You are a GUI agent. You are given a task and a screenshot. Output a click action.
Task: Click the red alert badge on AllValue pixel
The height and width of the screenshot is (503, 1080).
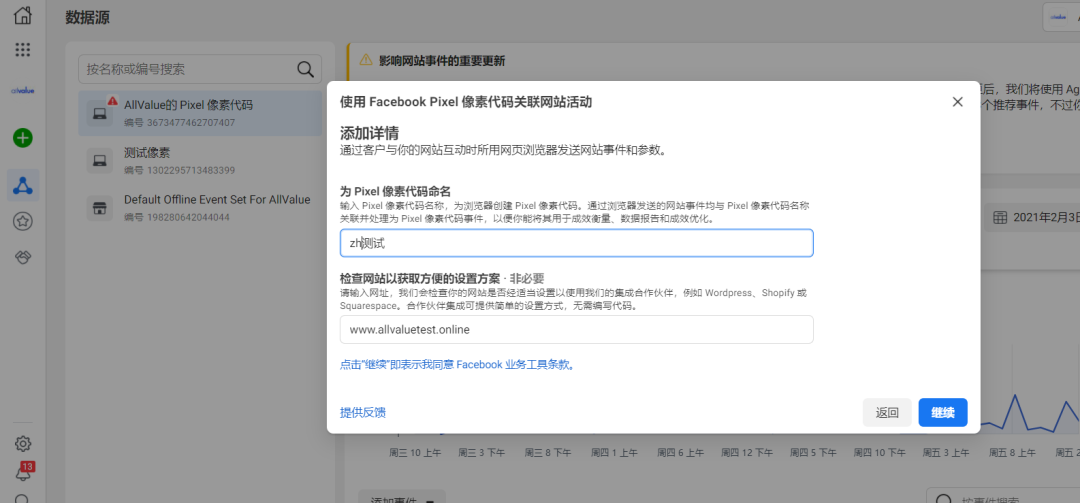112,101
